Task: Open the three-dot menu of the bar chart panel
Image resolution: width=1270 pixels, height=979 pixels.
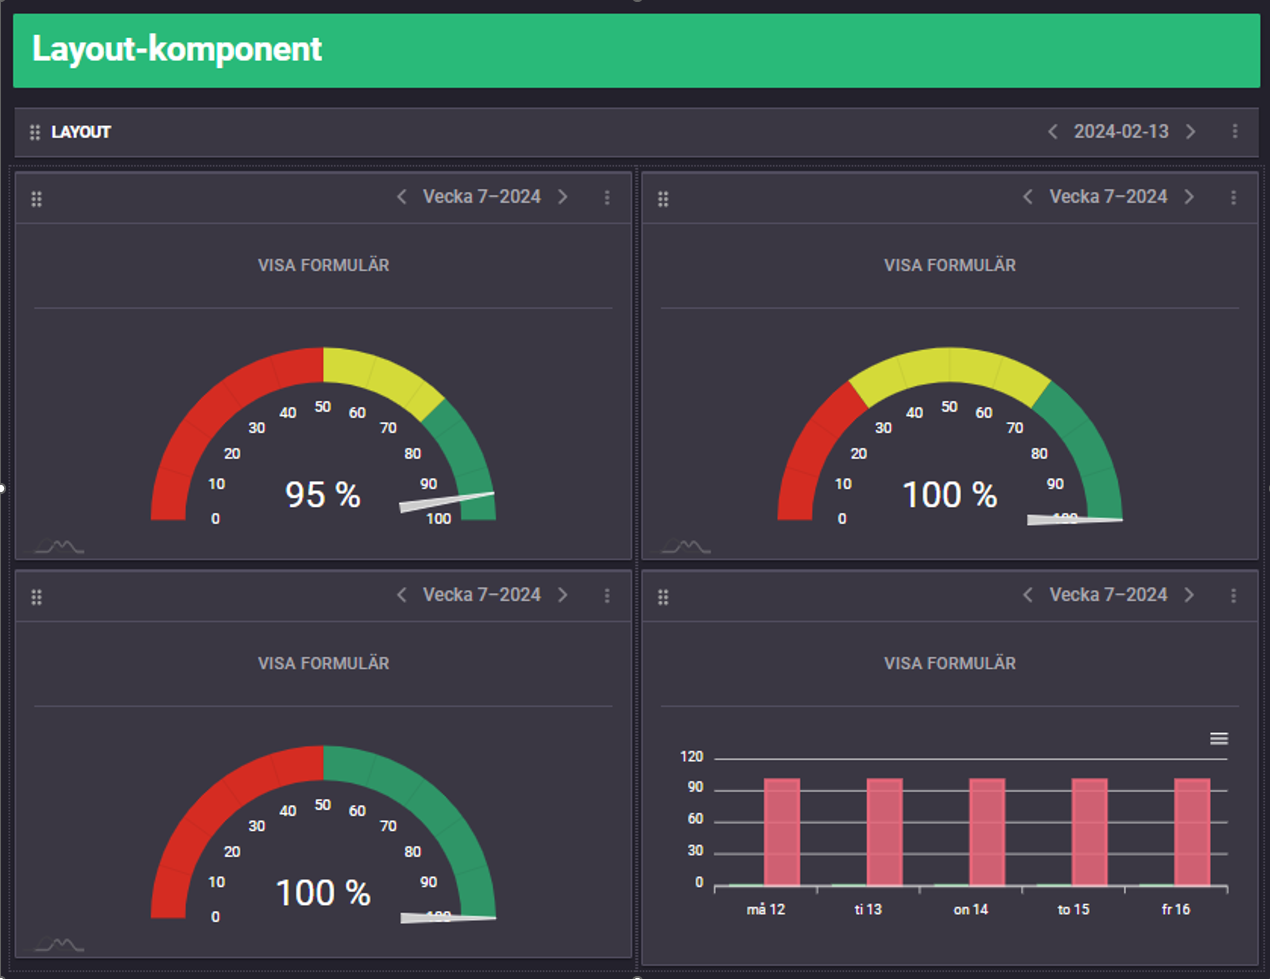Action: tap(1233, 596)
